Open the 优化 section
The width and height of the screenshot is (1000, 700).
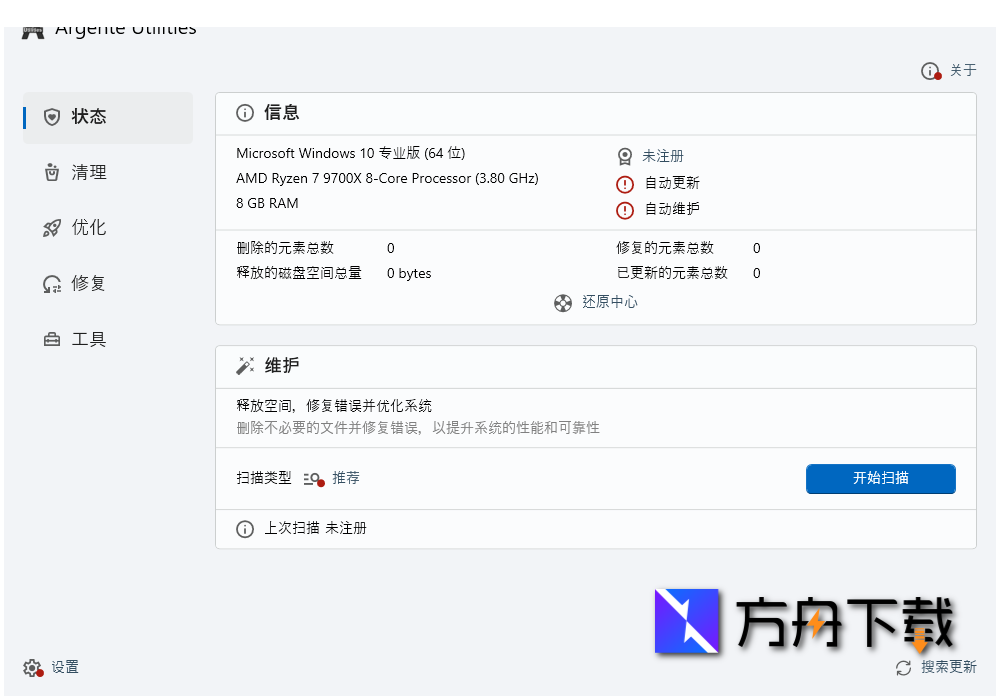tap(89, 228)
